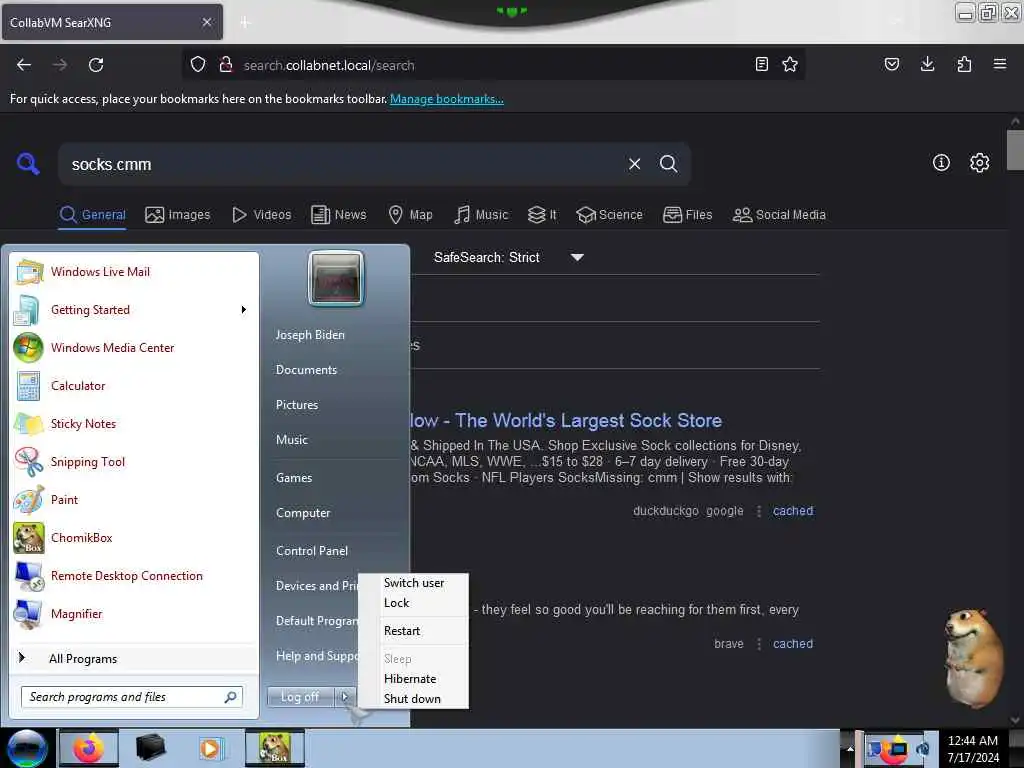Choose Hibernate from the power menu
Viewport: 1024px width, 768px height.
point(414,679)
